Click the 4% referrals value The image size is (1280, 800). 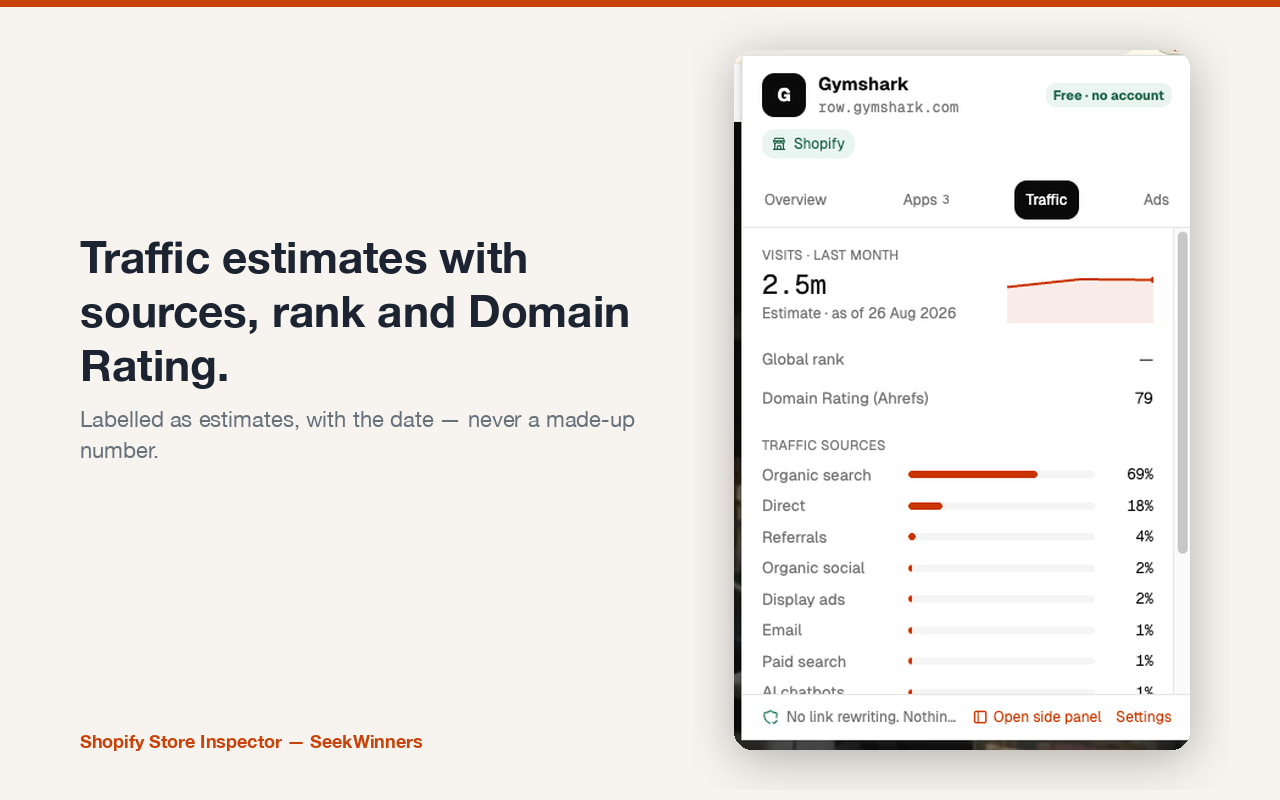click(1144, 537)
